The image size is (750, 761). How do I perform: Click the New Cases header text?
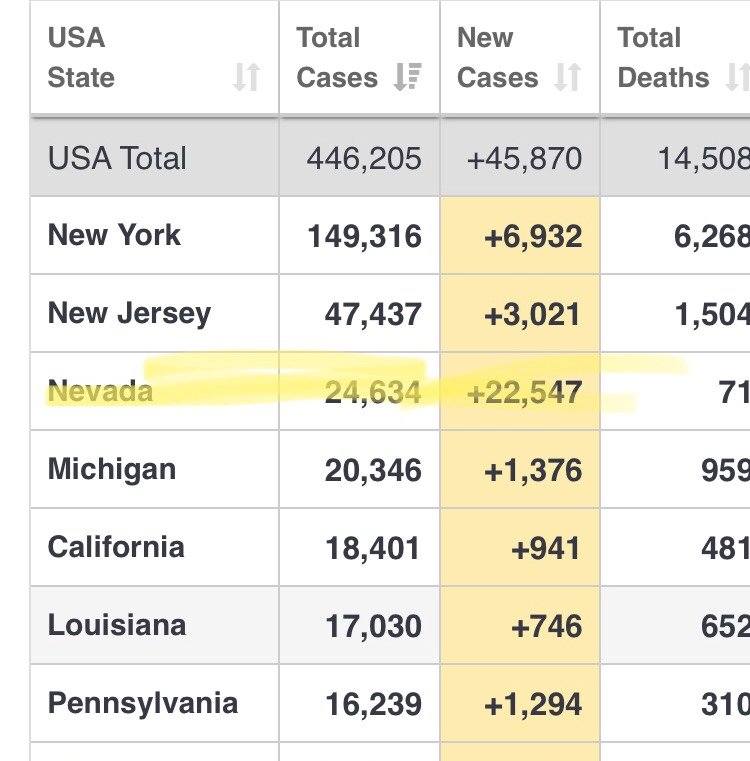click(498, 57)
